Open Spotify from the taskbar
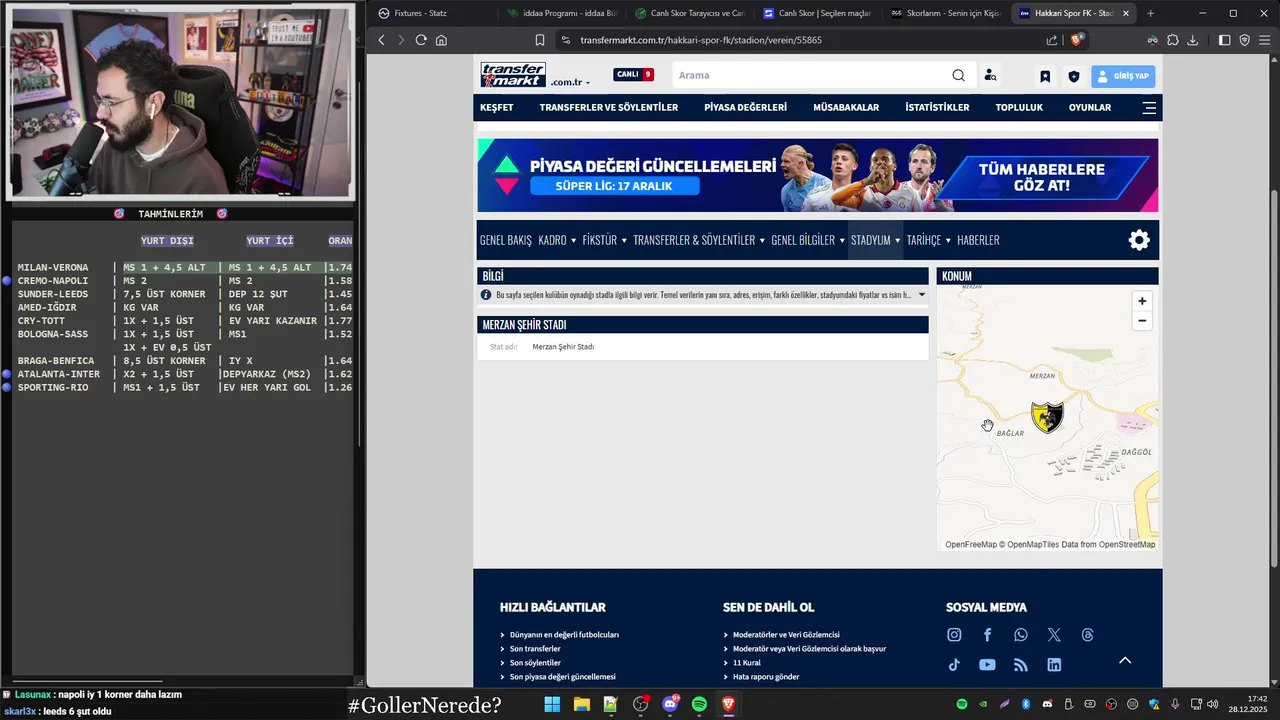 (699, 704)
